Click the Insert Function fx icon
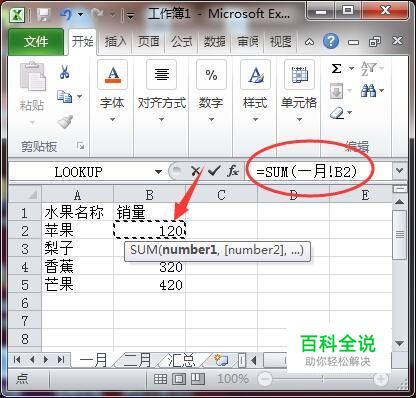This screenshot has height=398, width=416. tap(233, 171)
